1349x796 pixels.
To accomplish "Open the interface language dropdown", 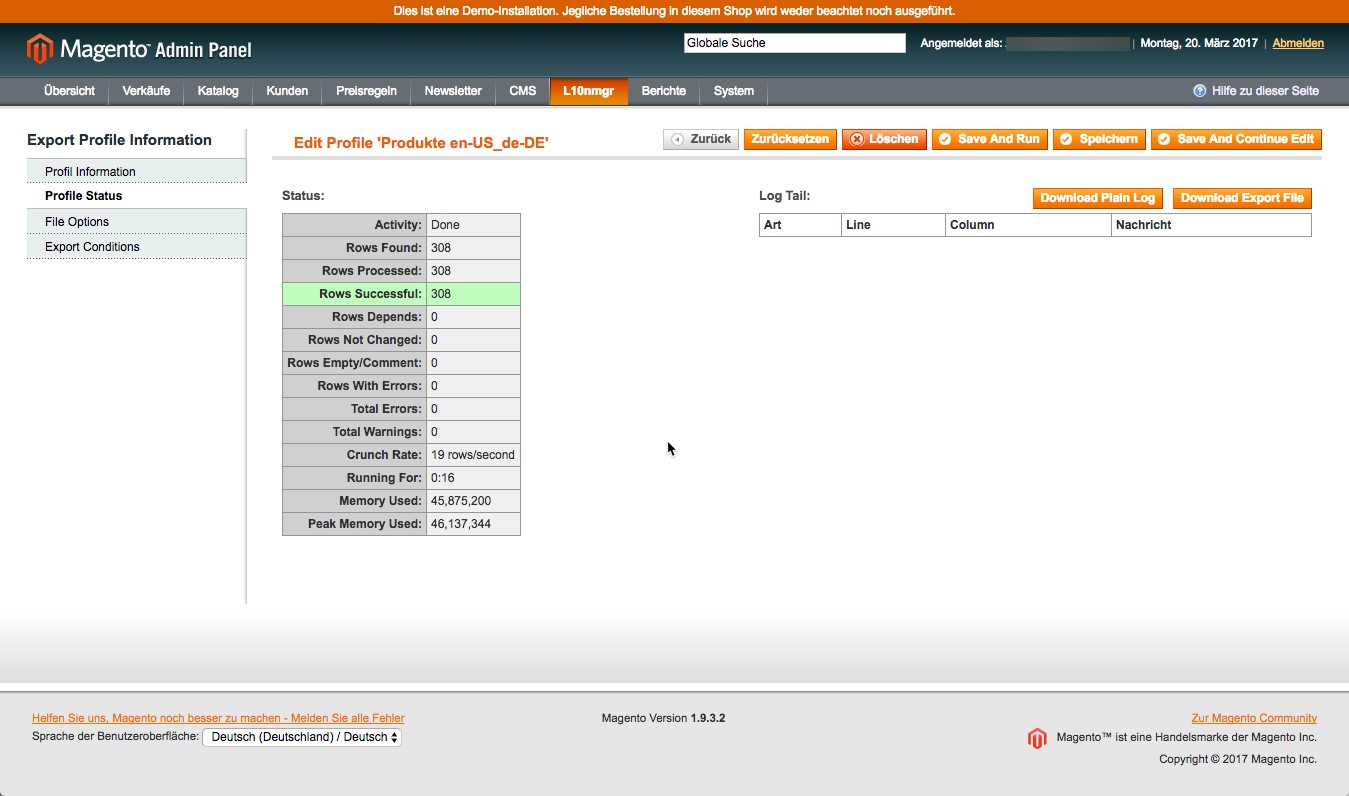I will pyautogui.click(x=302, y=737).
